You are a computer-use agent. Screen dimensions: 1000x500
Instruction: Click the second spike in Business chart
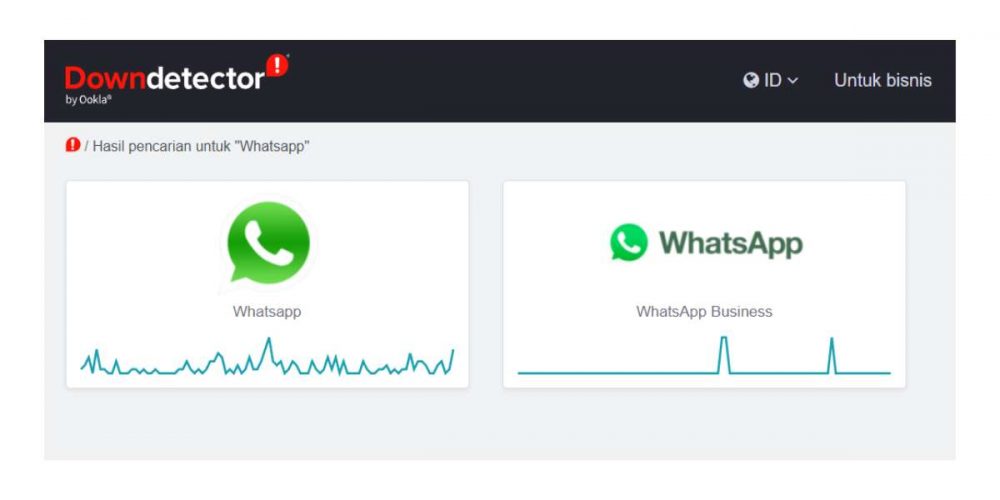pos(832,355)
